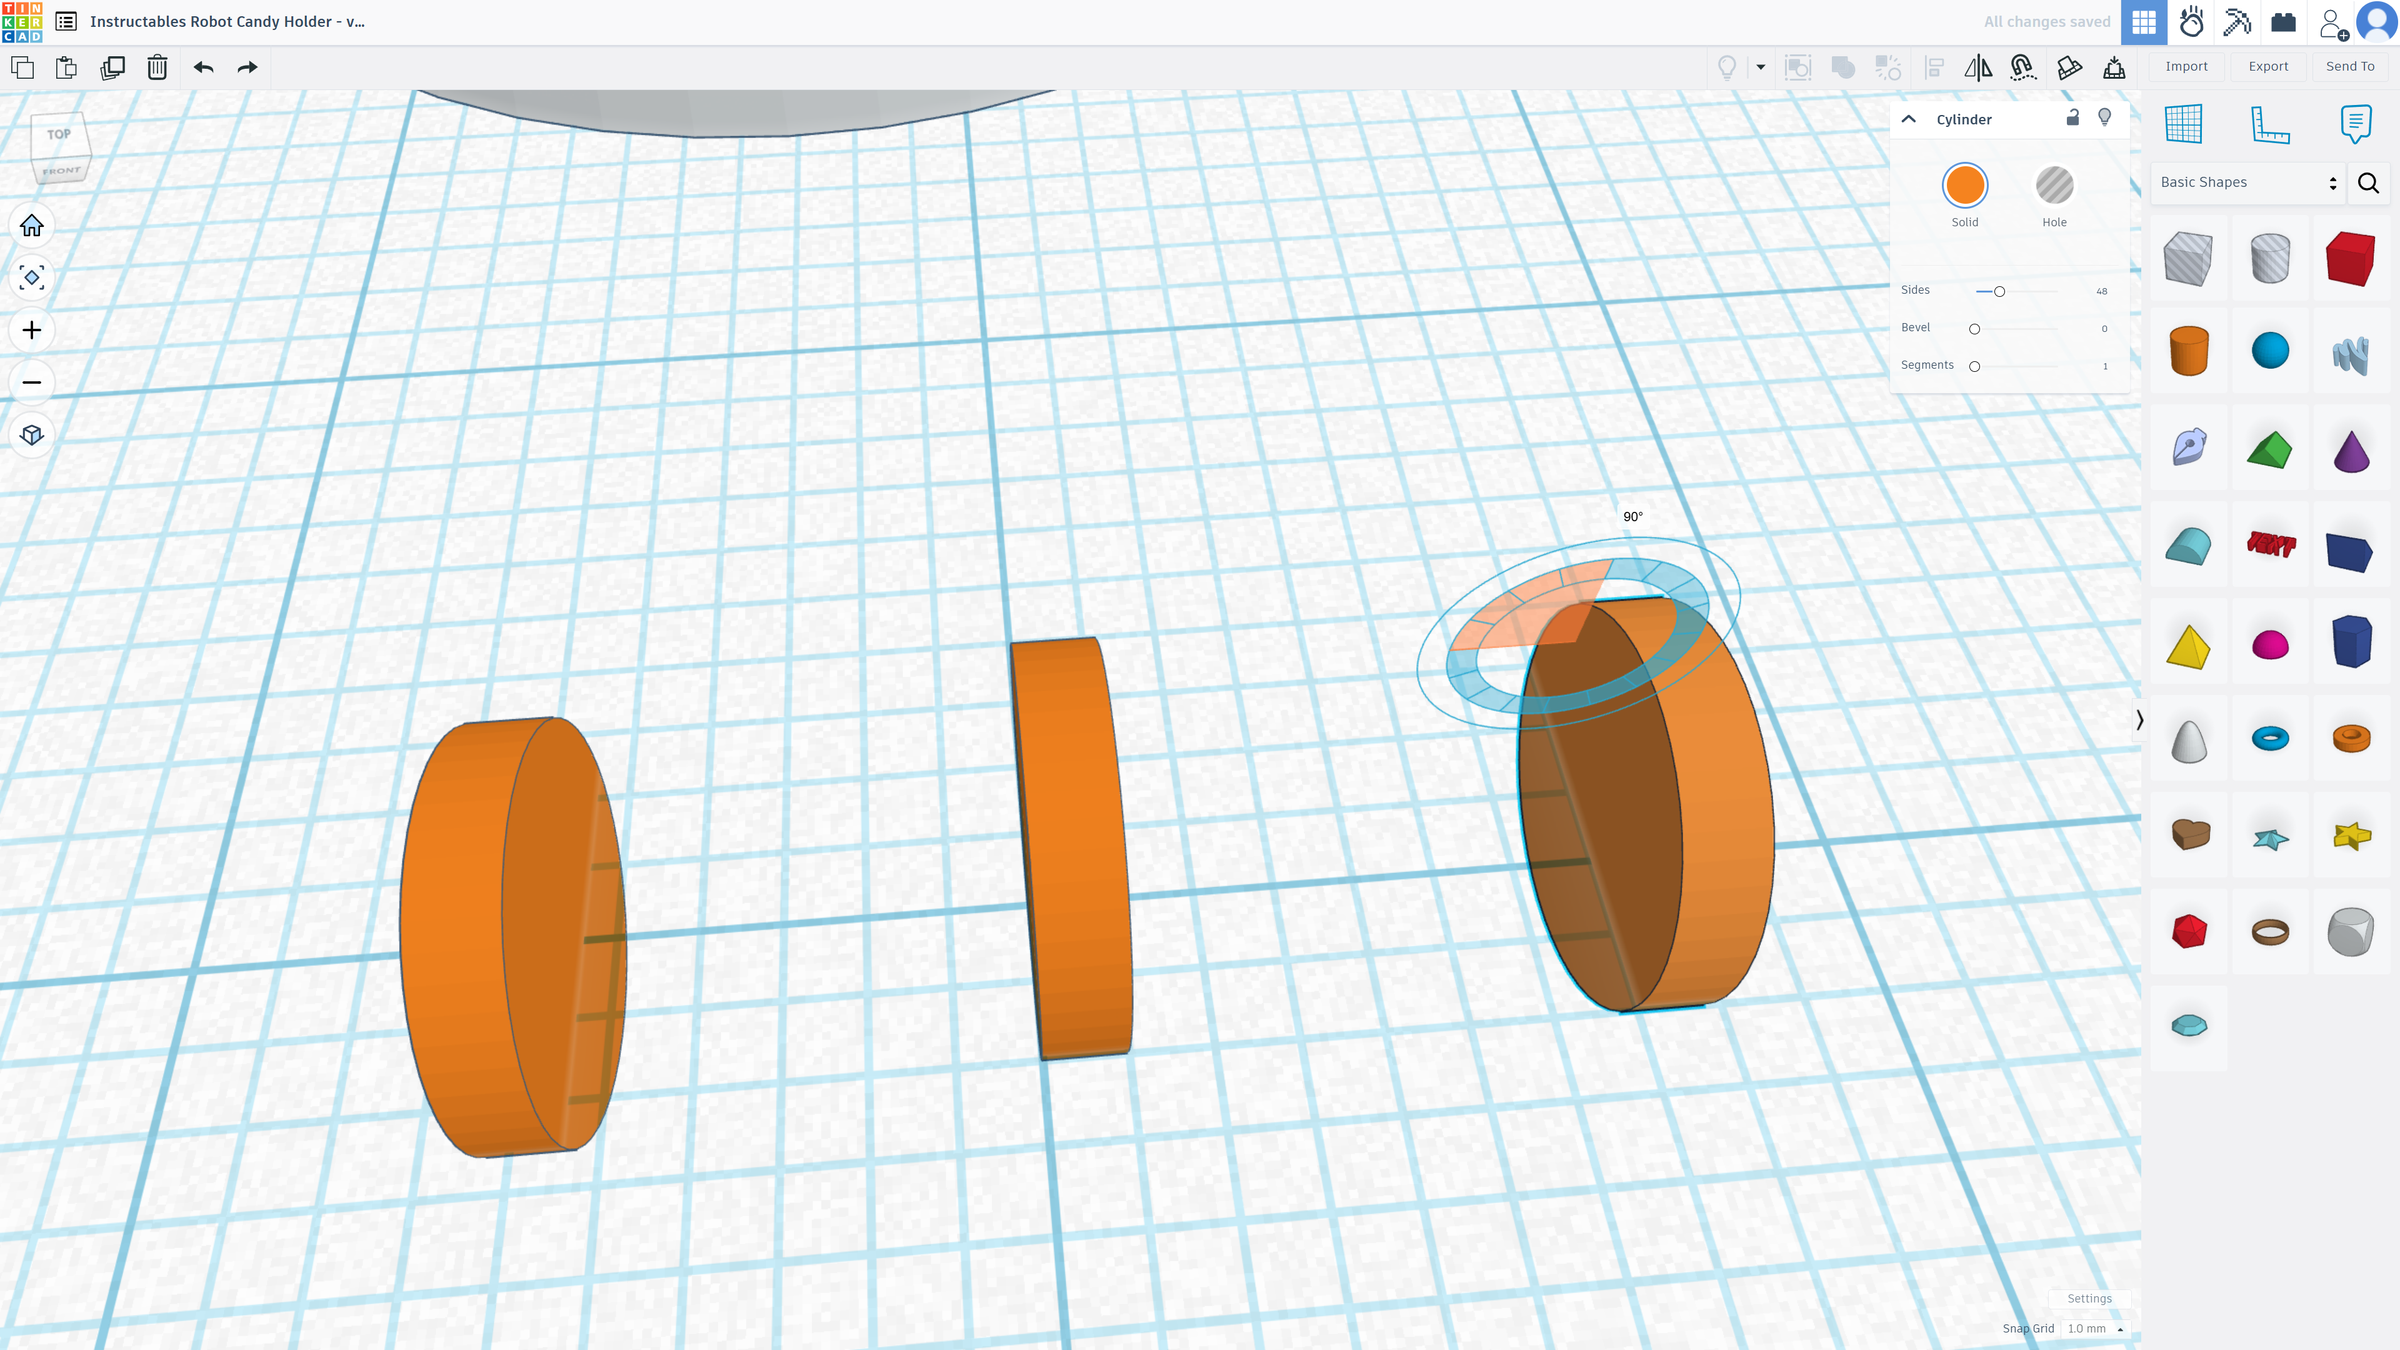Click the Zoom in plus button

pos(32,330)
